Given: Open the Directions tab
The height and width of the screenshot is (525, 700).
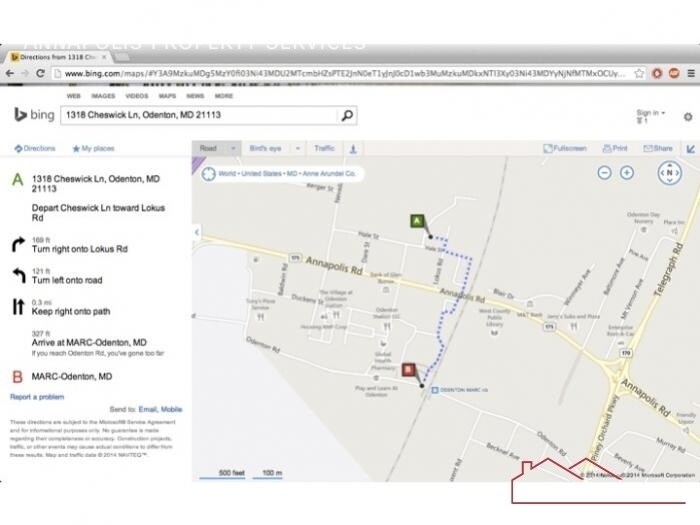Looking at the screenshot, I should click(x=35, y=148).
